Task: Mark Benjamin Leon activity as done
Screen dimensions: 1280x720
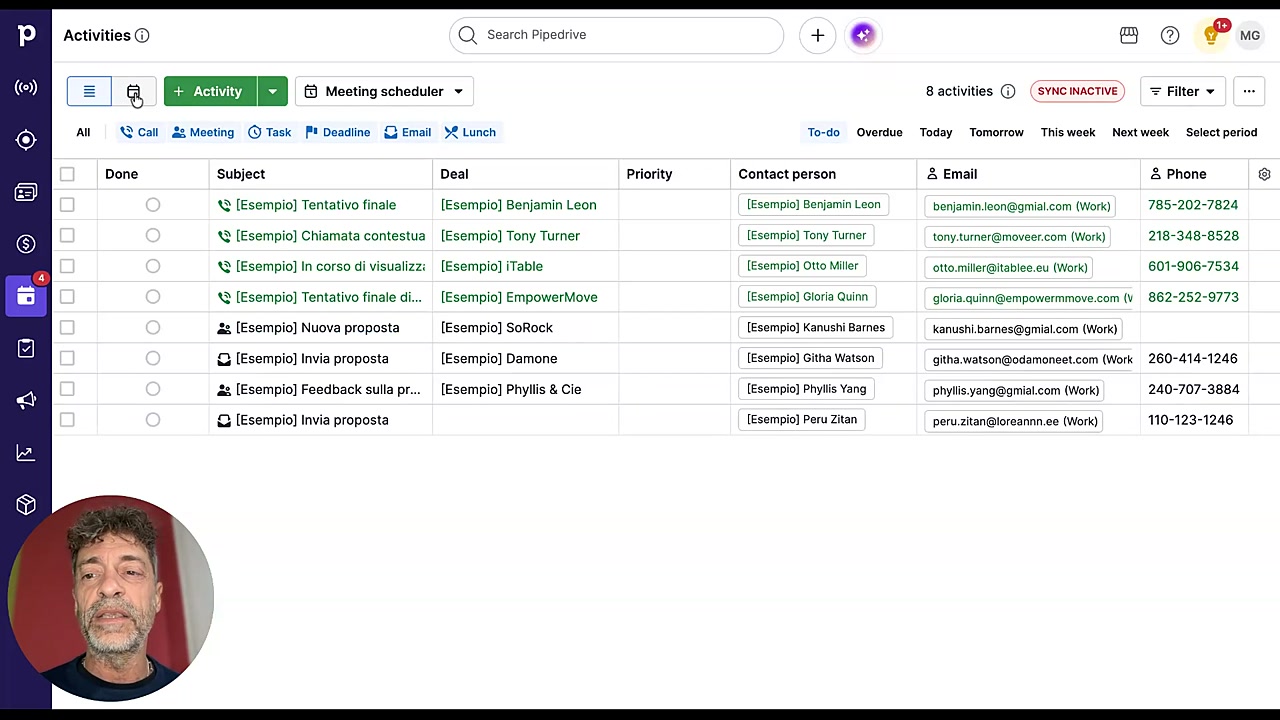Action: coord(153,205)
